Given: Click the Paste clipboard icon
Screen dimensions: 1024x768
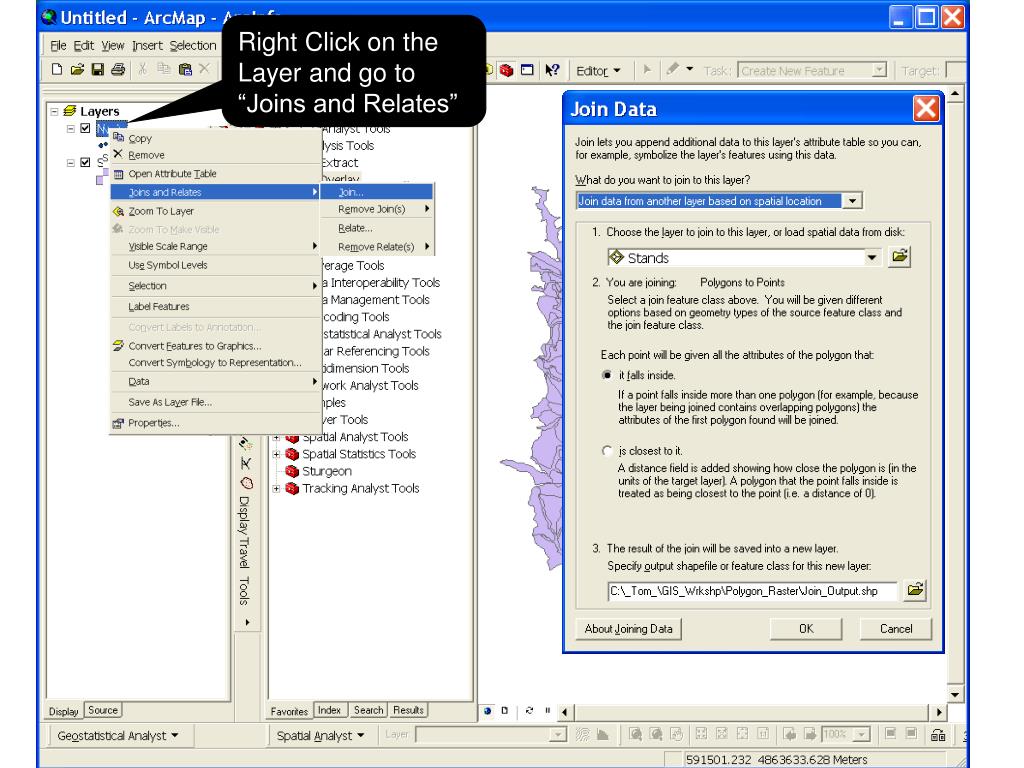Looking at the screenshot, I should [185, 69].
